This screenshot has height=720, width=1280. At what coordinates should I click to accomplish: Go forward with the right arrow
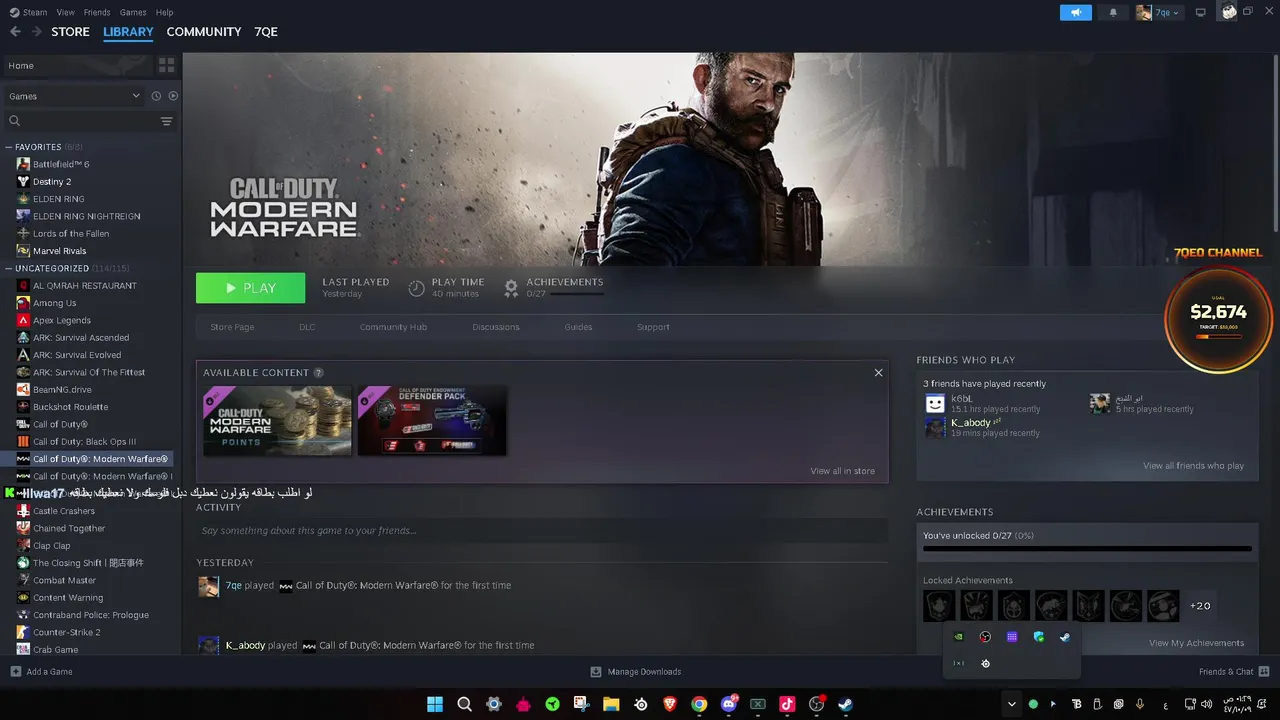pos(37,32)
